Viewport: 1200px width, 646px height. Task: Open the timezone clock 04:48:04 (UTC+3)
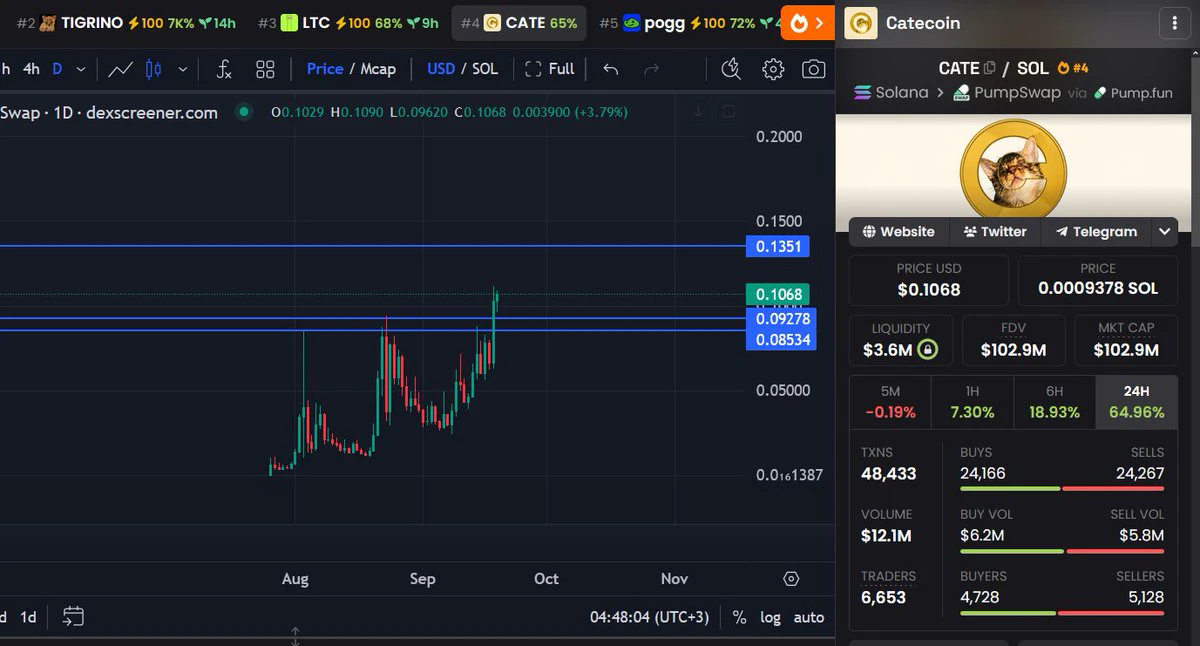pos(649,617)
